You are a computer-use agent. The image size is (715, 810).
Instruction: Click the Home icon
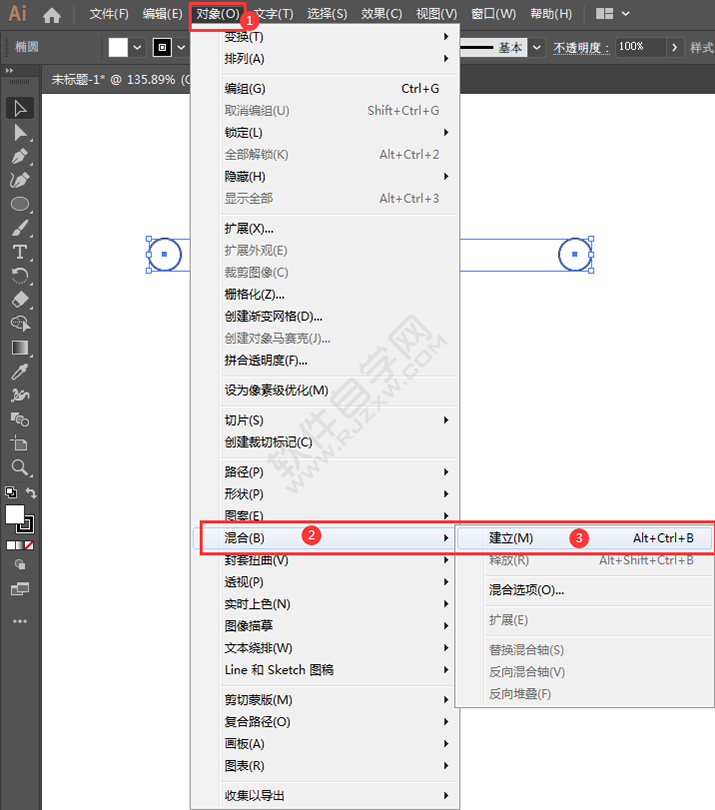coord(52,15)
